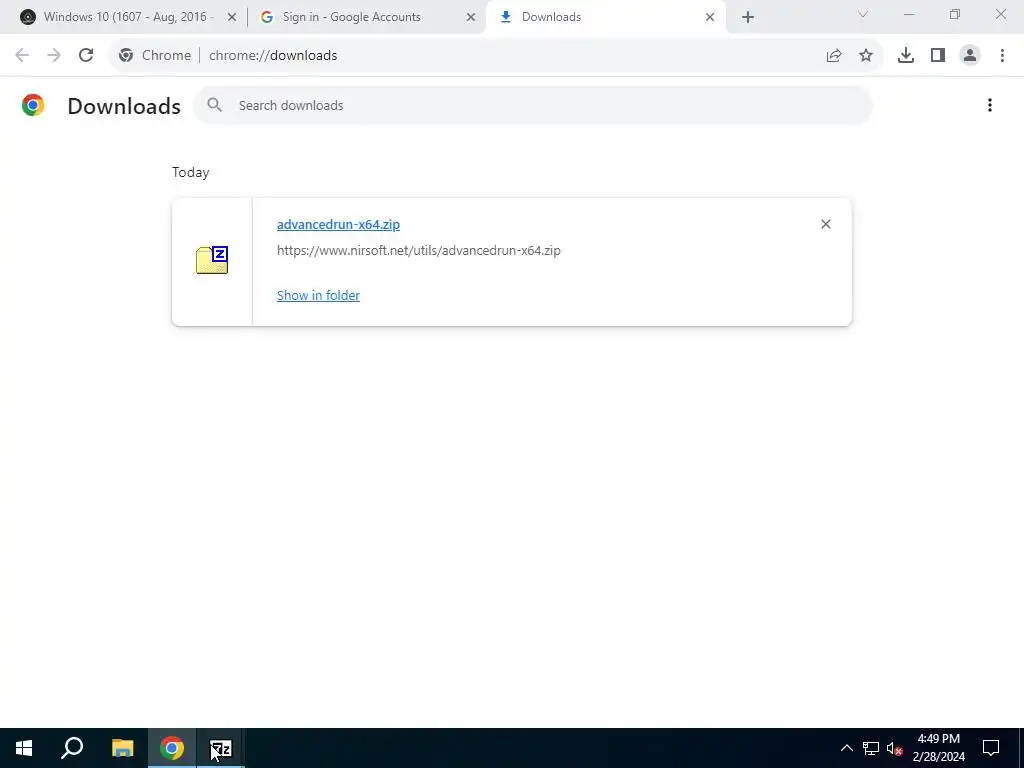
Task: Select the Downloads tab
Action: [605, 17]
